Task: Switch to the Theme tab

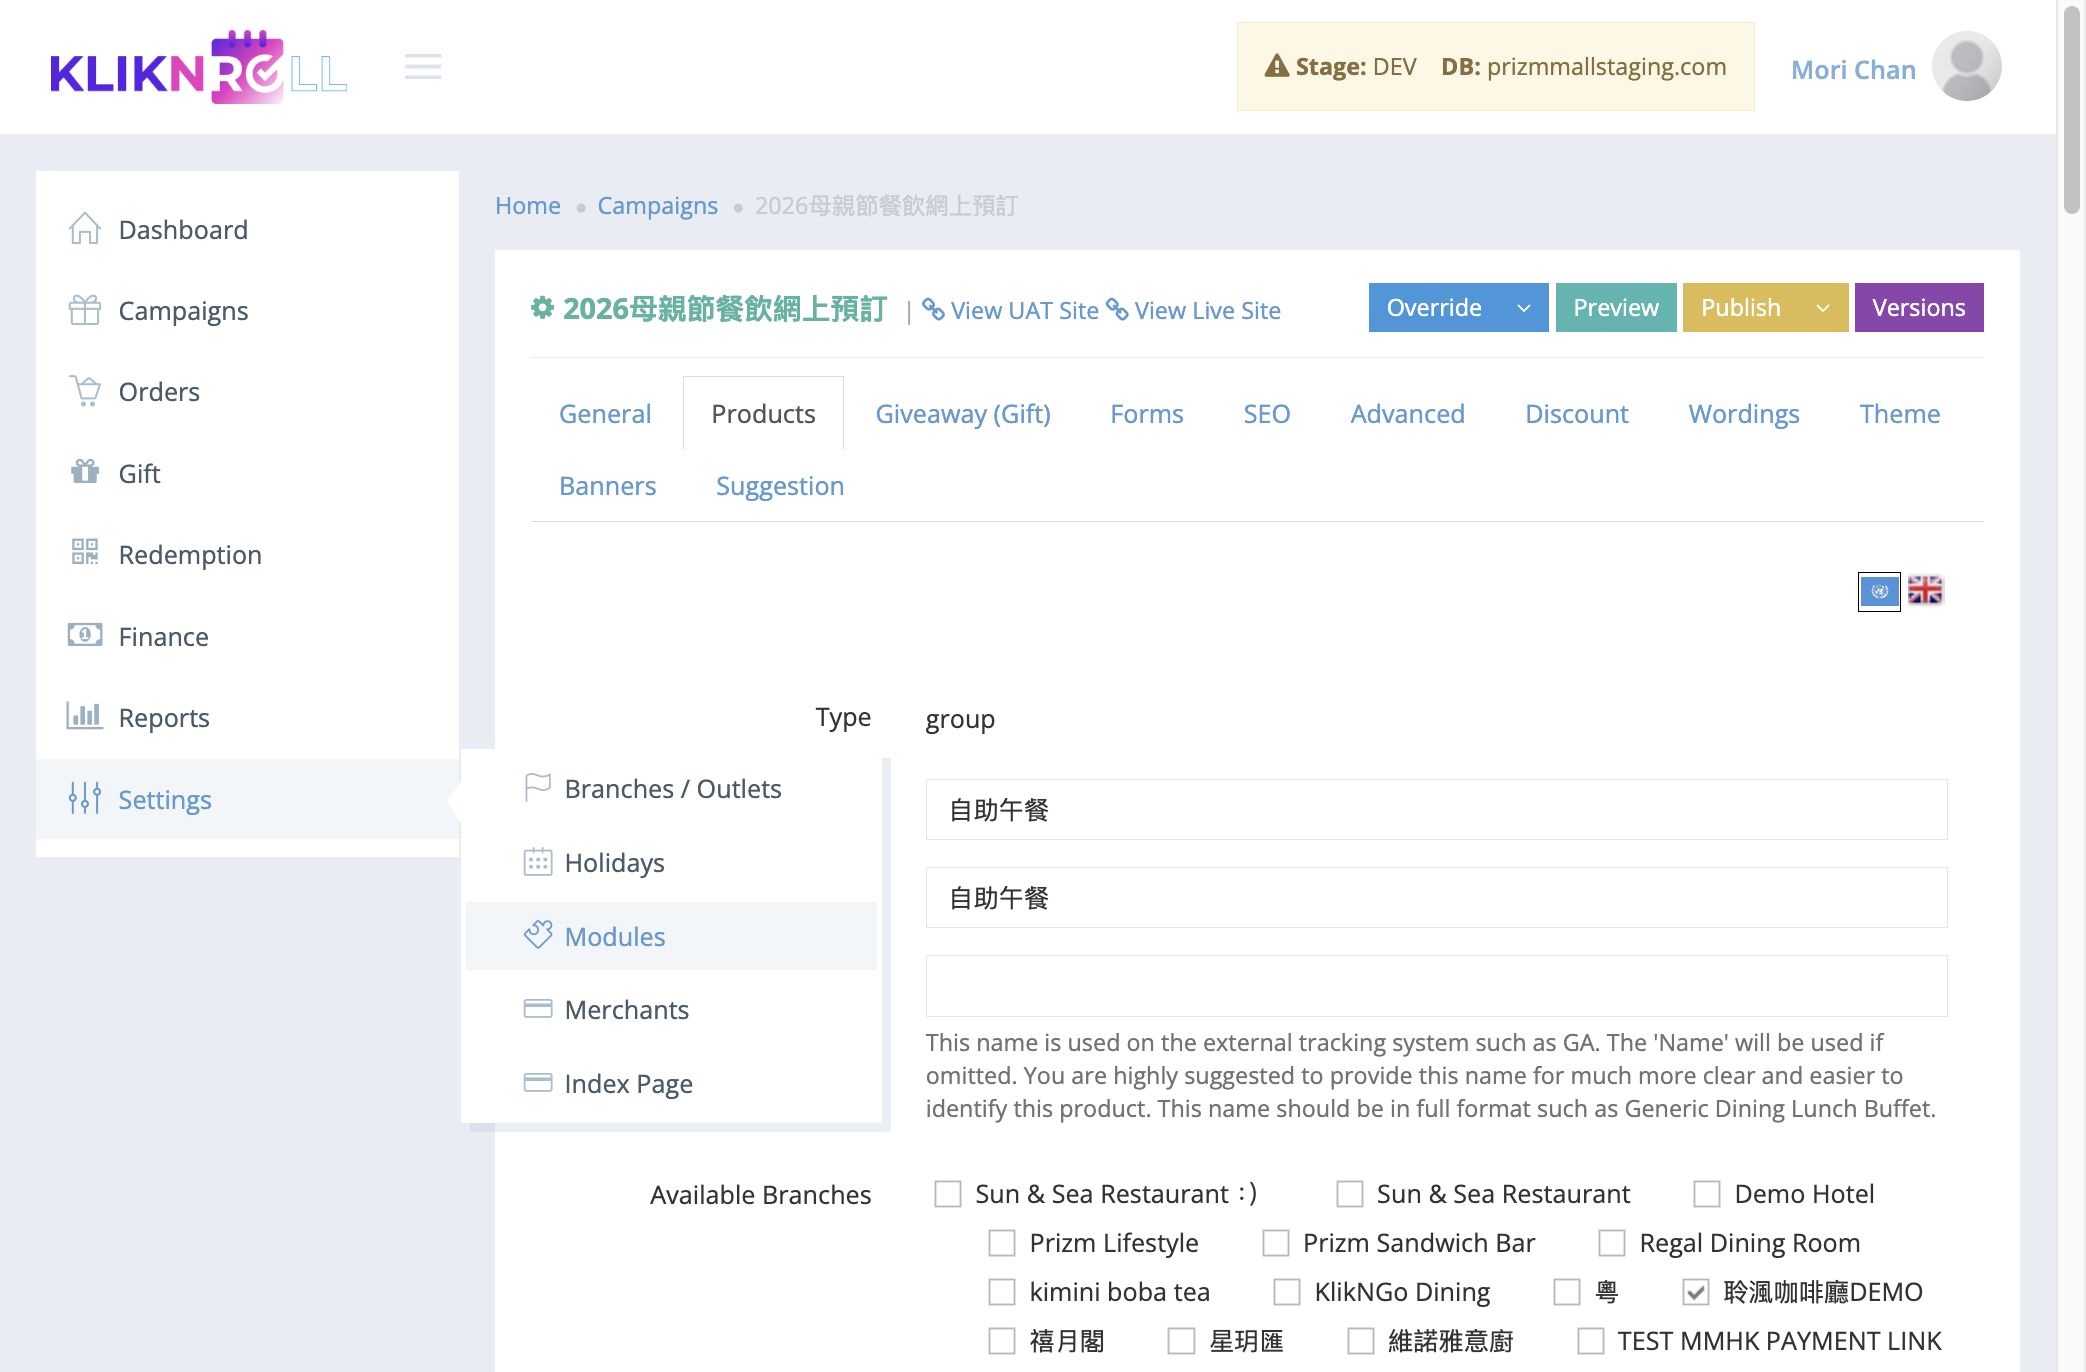Action: click(x=1899, y=413)
